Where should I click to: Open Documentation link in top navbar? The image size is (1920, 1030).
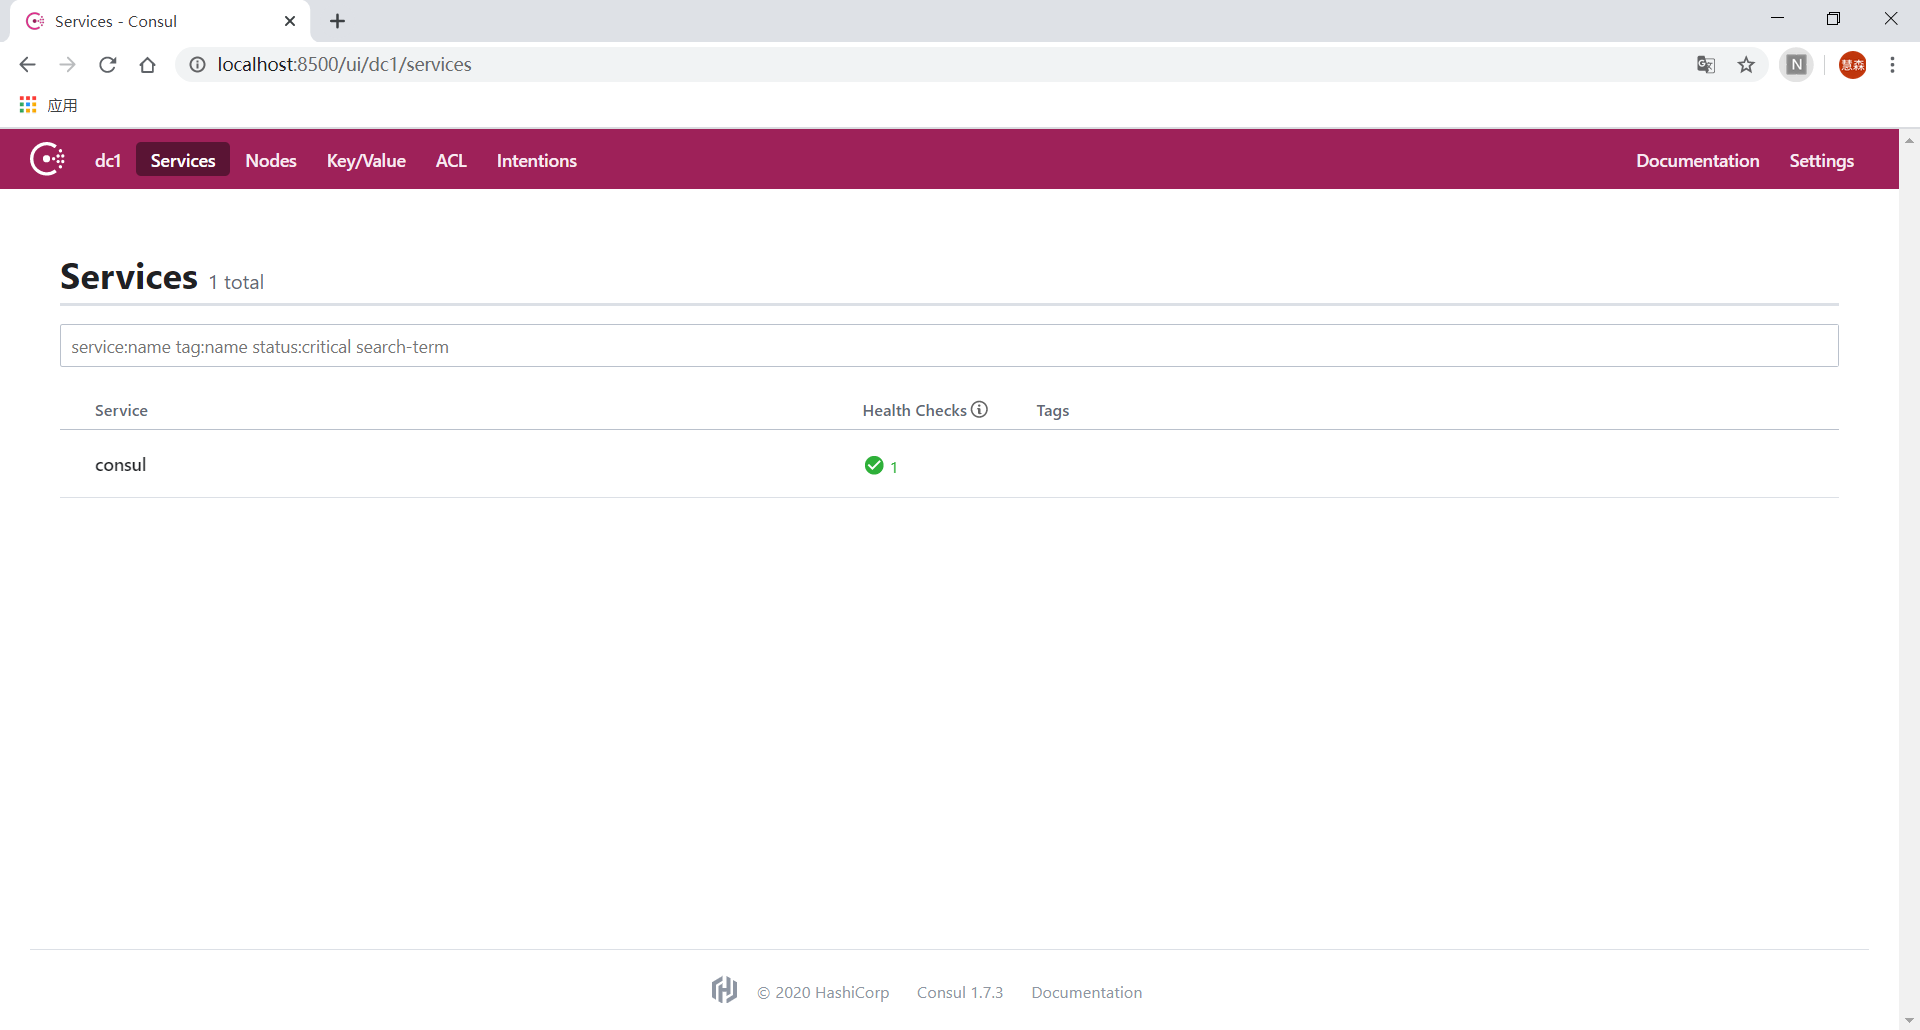pyautogui.click(x=1698, y=160)
